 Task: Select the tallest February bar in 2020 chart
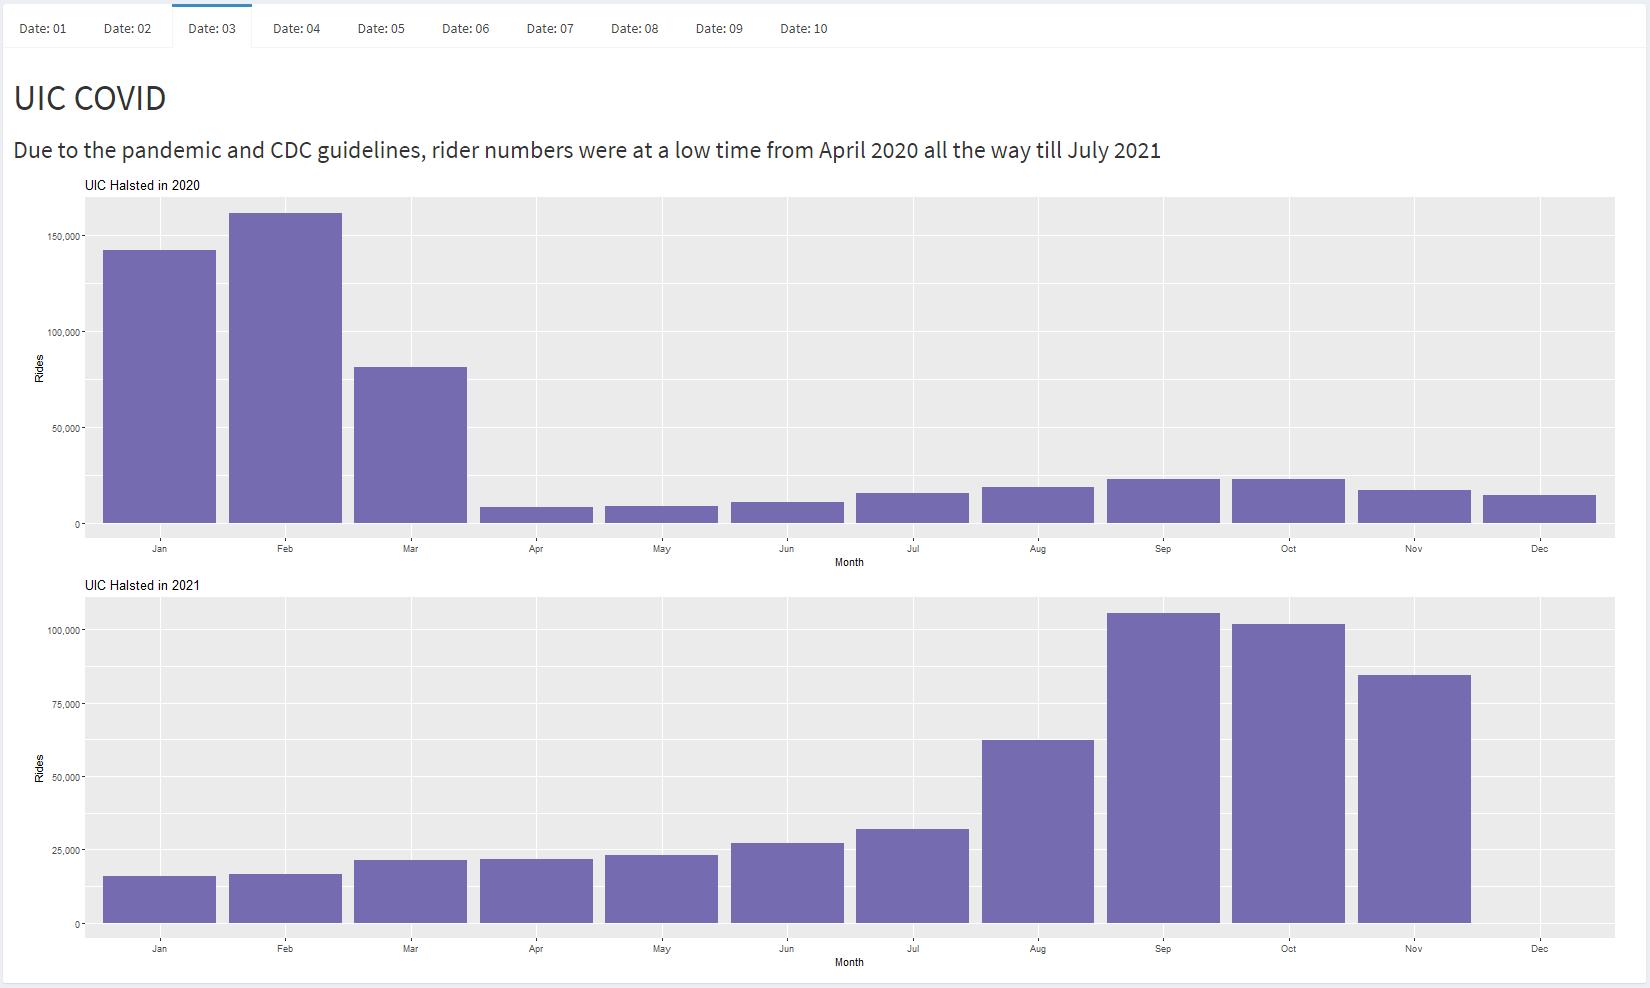(285, 365)
